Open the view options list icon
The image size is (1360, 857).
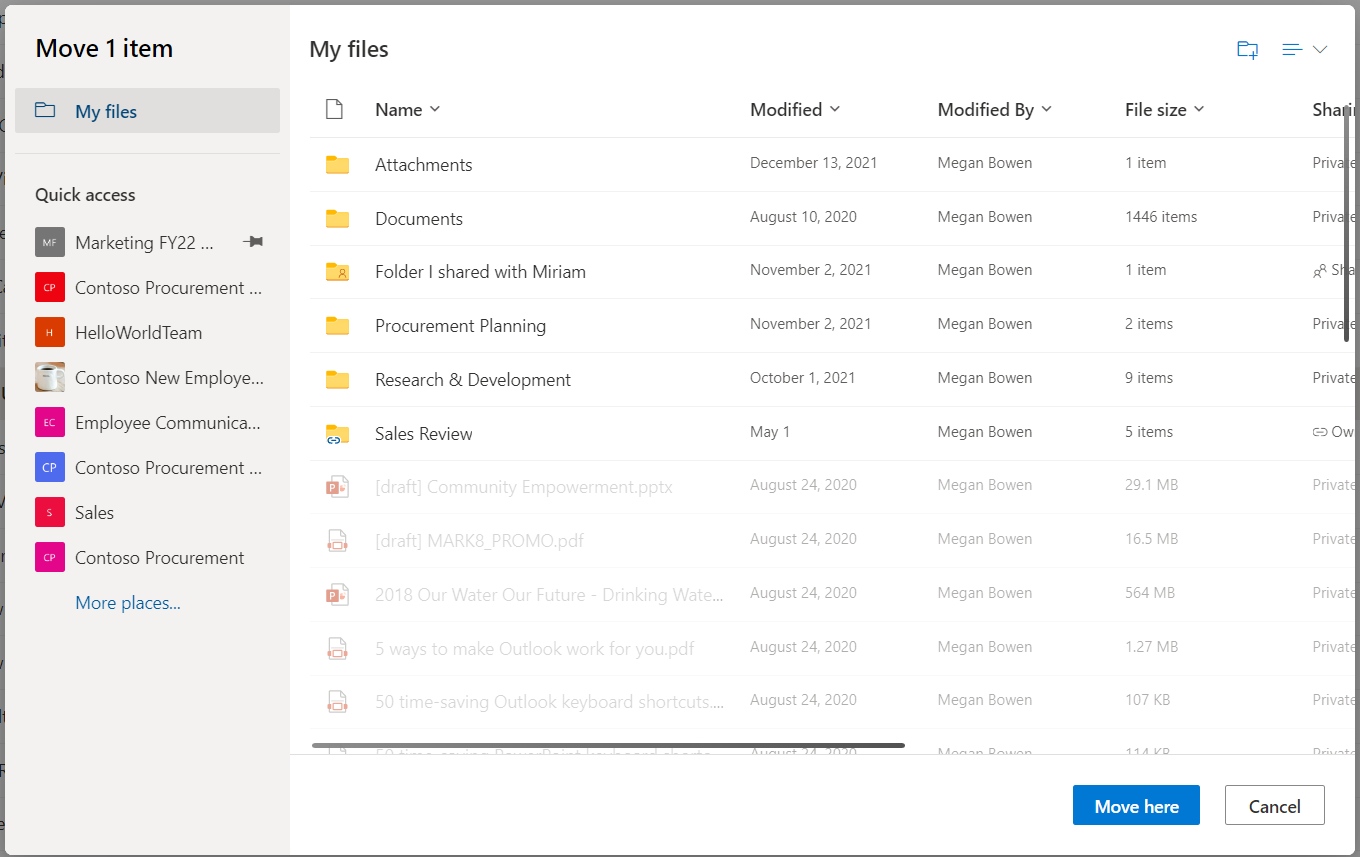click(1304, 50)
